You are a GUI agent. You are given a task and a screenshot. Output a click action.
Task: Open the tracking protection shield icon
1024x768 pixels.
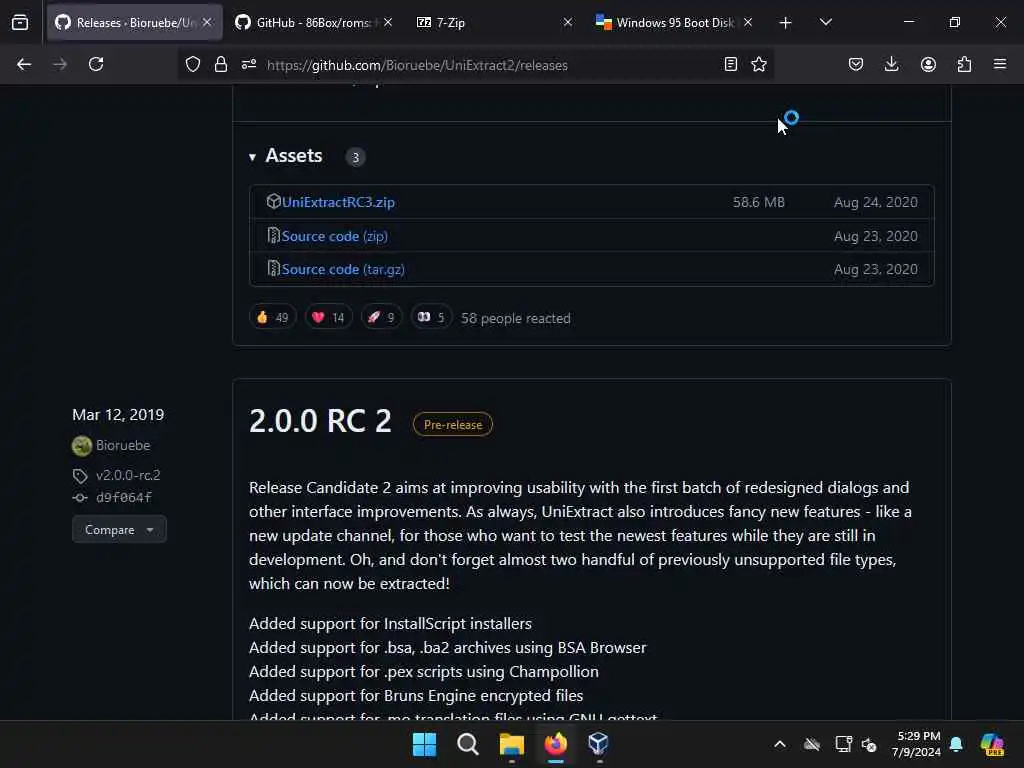[193, 64]
